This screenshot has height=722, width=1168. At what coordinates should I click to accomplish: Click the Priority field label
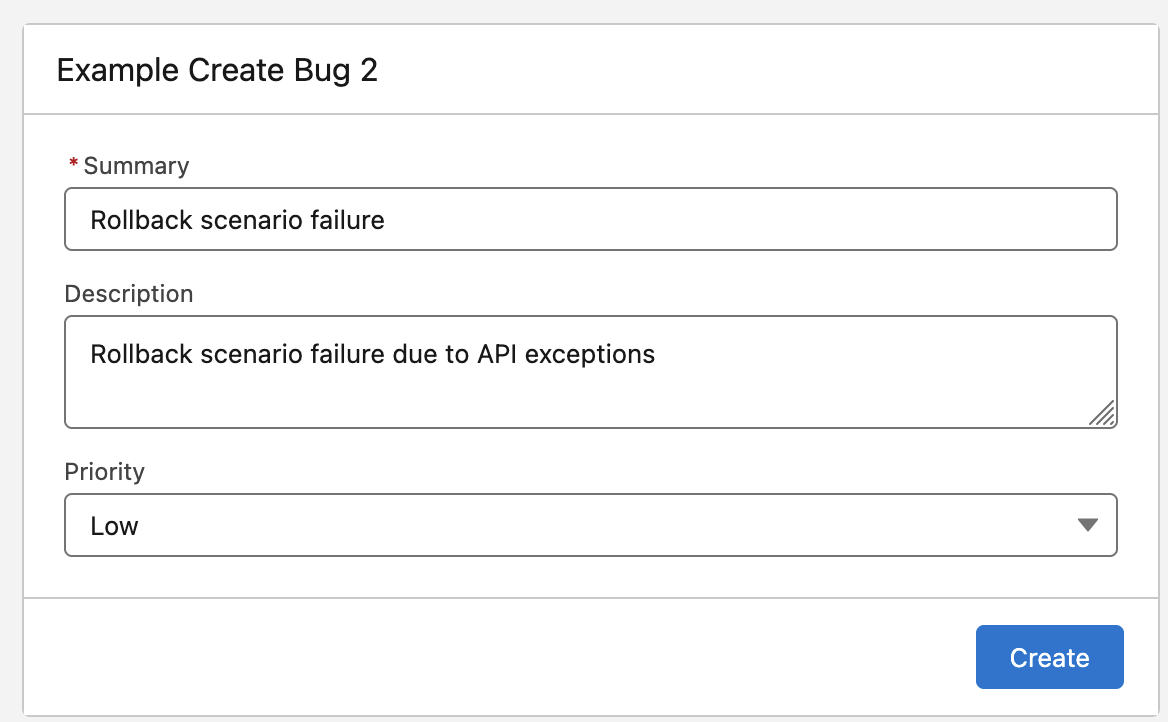click(x=105, y=472)
